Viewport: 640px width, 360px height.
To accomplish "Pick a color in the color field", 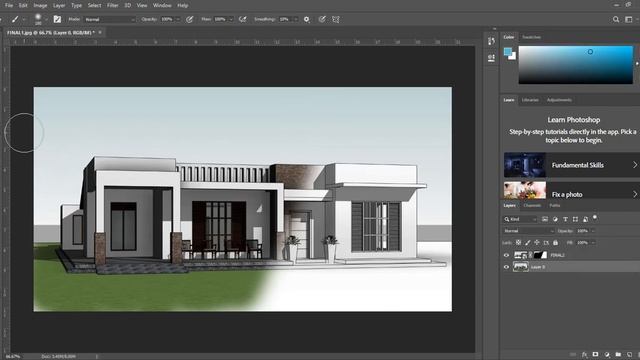I will tap(576, 65).
